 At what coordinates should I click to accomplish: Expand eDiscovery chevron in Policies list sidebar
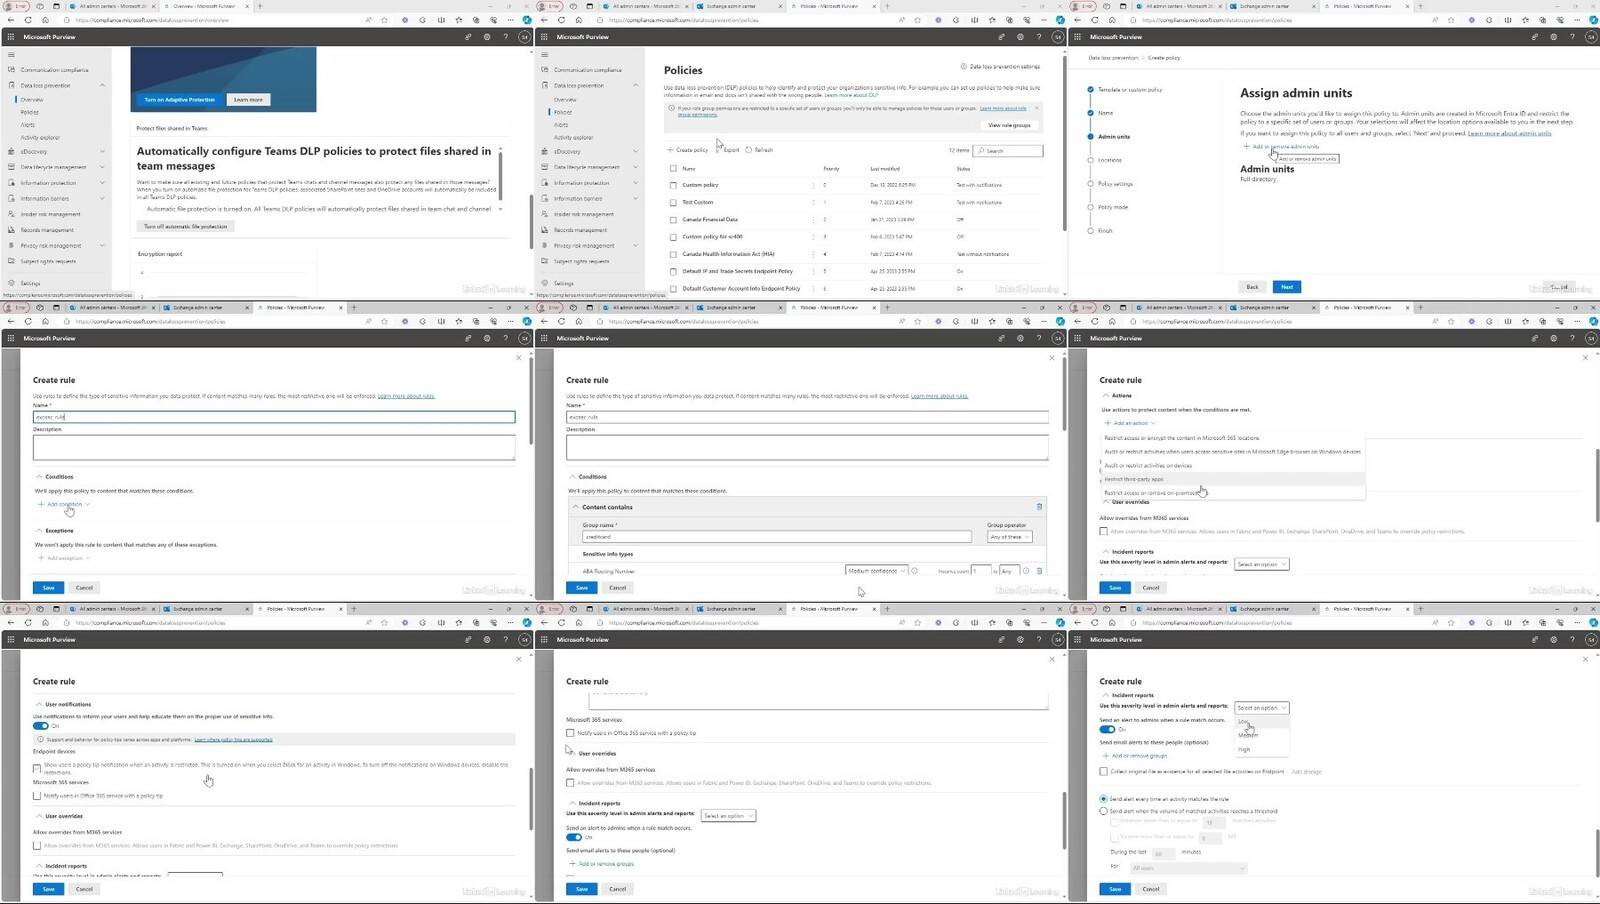pos(636,151)
